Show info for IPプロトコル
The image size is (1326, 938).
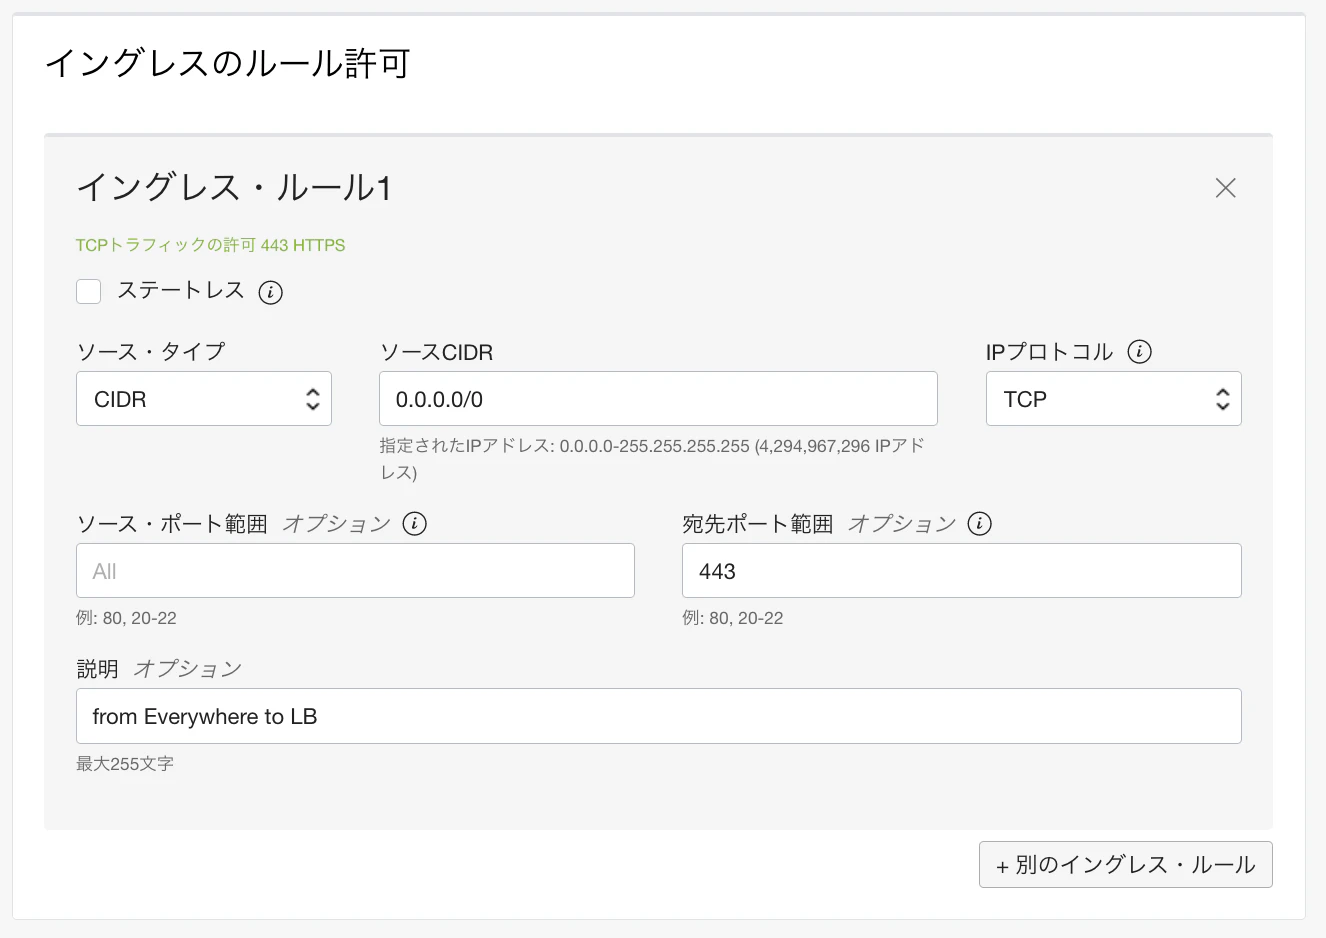1139,352
